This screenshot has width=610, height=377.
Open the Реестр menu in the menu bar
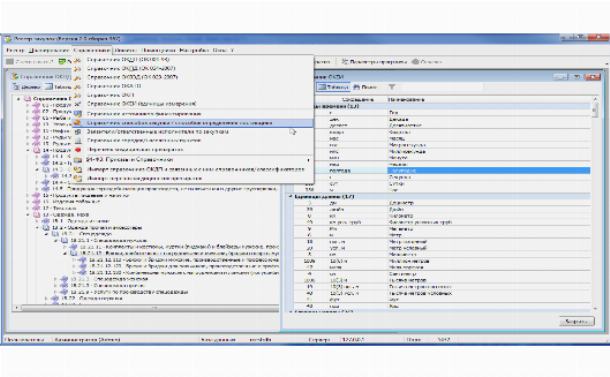15,50
